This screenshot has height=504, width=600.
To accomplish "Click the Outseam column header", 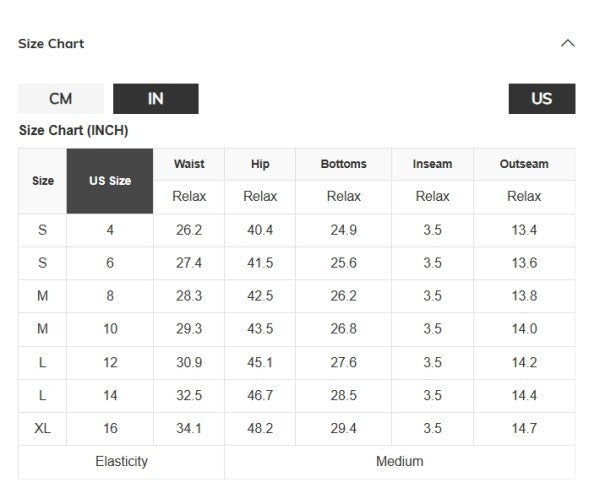I will pyautogui.click(x=524, y=164).
